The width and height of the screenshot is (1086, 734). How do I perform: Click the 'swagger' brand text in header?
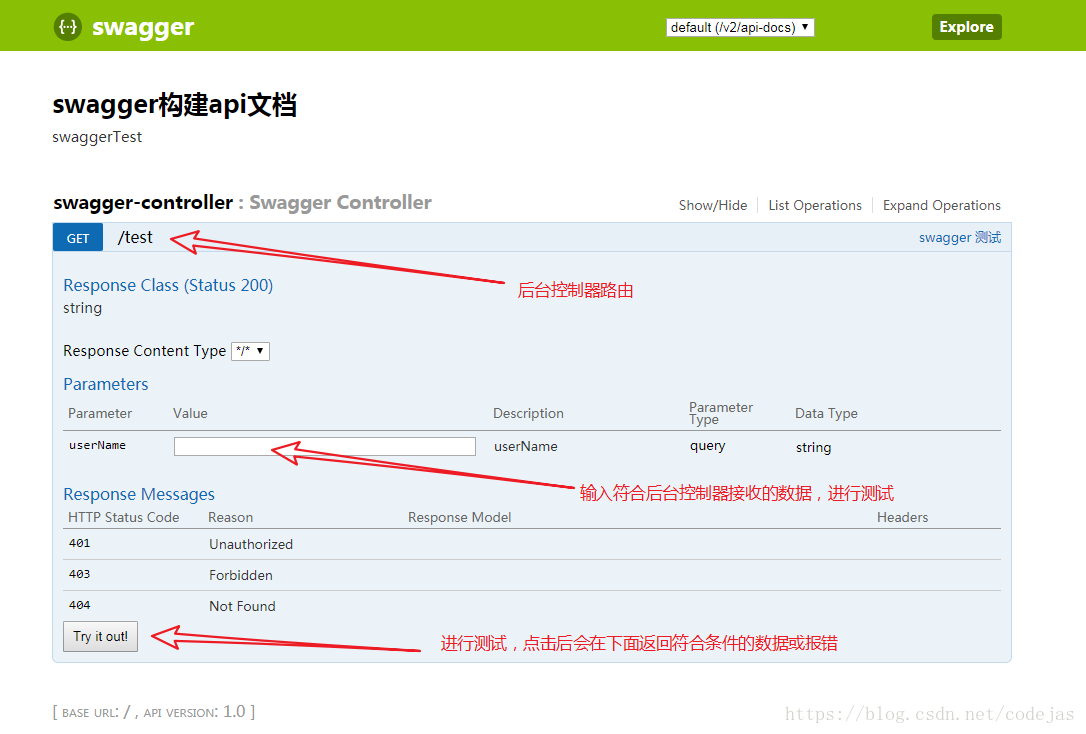[143, 28]
